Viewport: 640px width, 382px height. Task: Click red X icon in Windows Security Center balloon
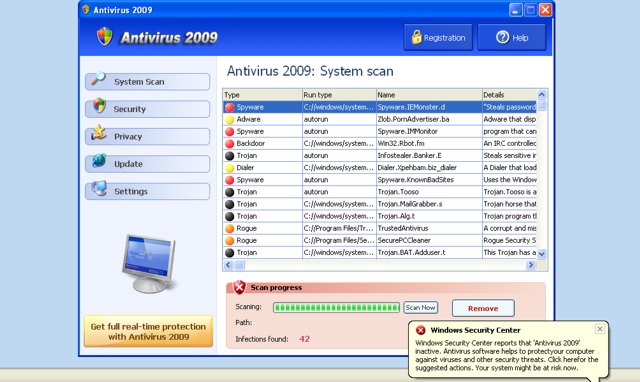click(x=420, y=330)
